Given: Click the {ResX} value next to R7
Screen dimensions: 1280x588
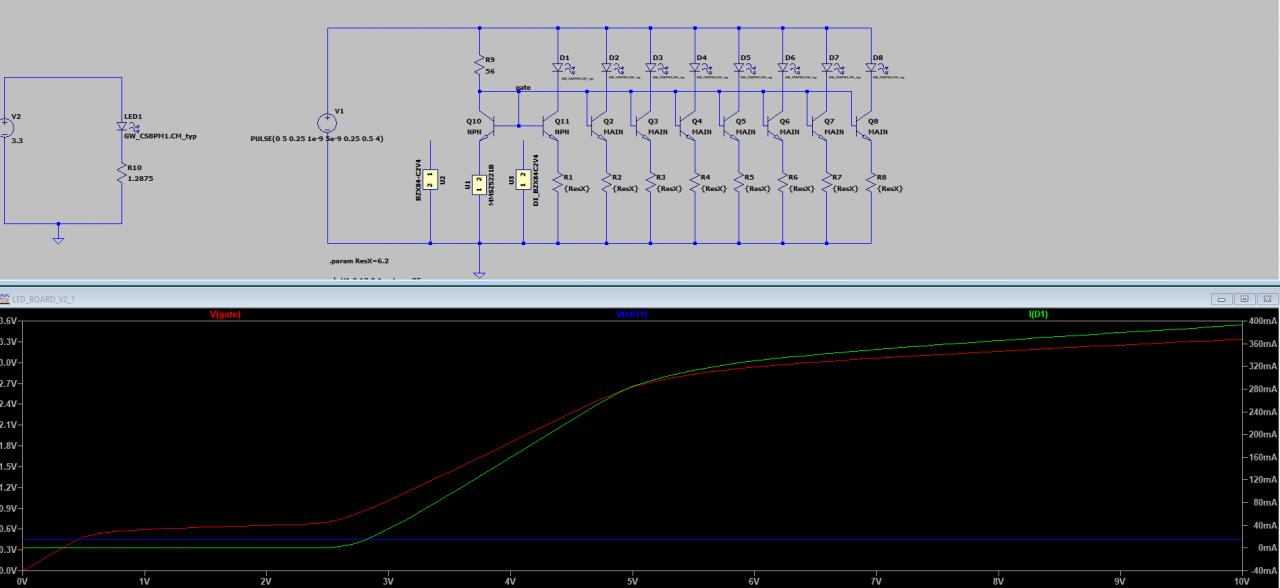Looking at the screenshot, I should point(845,188).
